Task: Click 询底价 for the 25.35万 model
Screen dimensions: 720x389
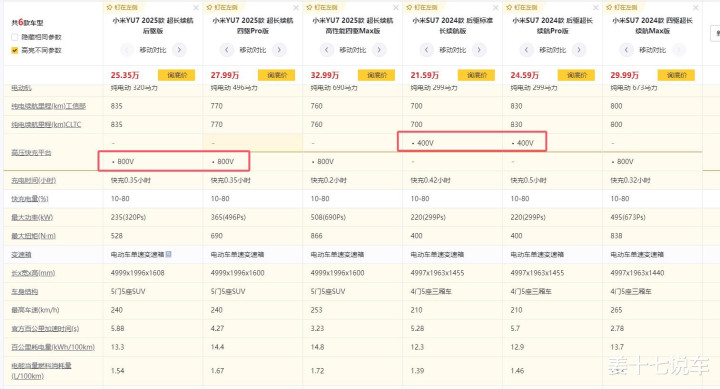Action: [176, 75]
